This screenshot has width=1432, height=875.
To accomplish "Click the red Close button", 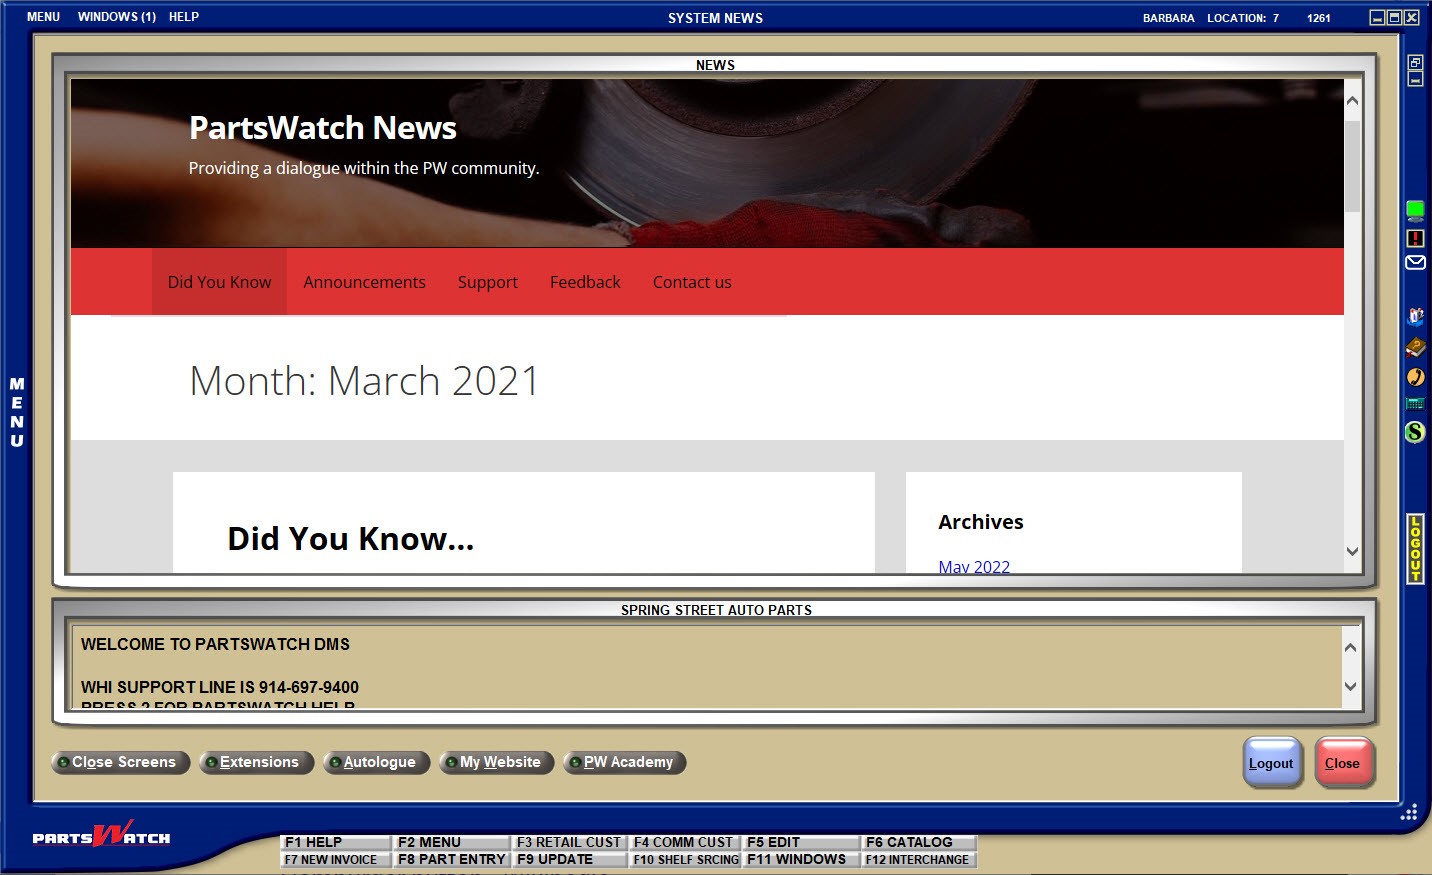I will (1342, 763).
